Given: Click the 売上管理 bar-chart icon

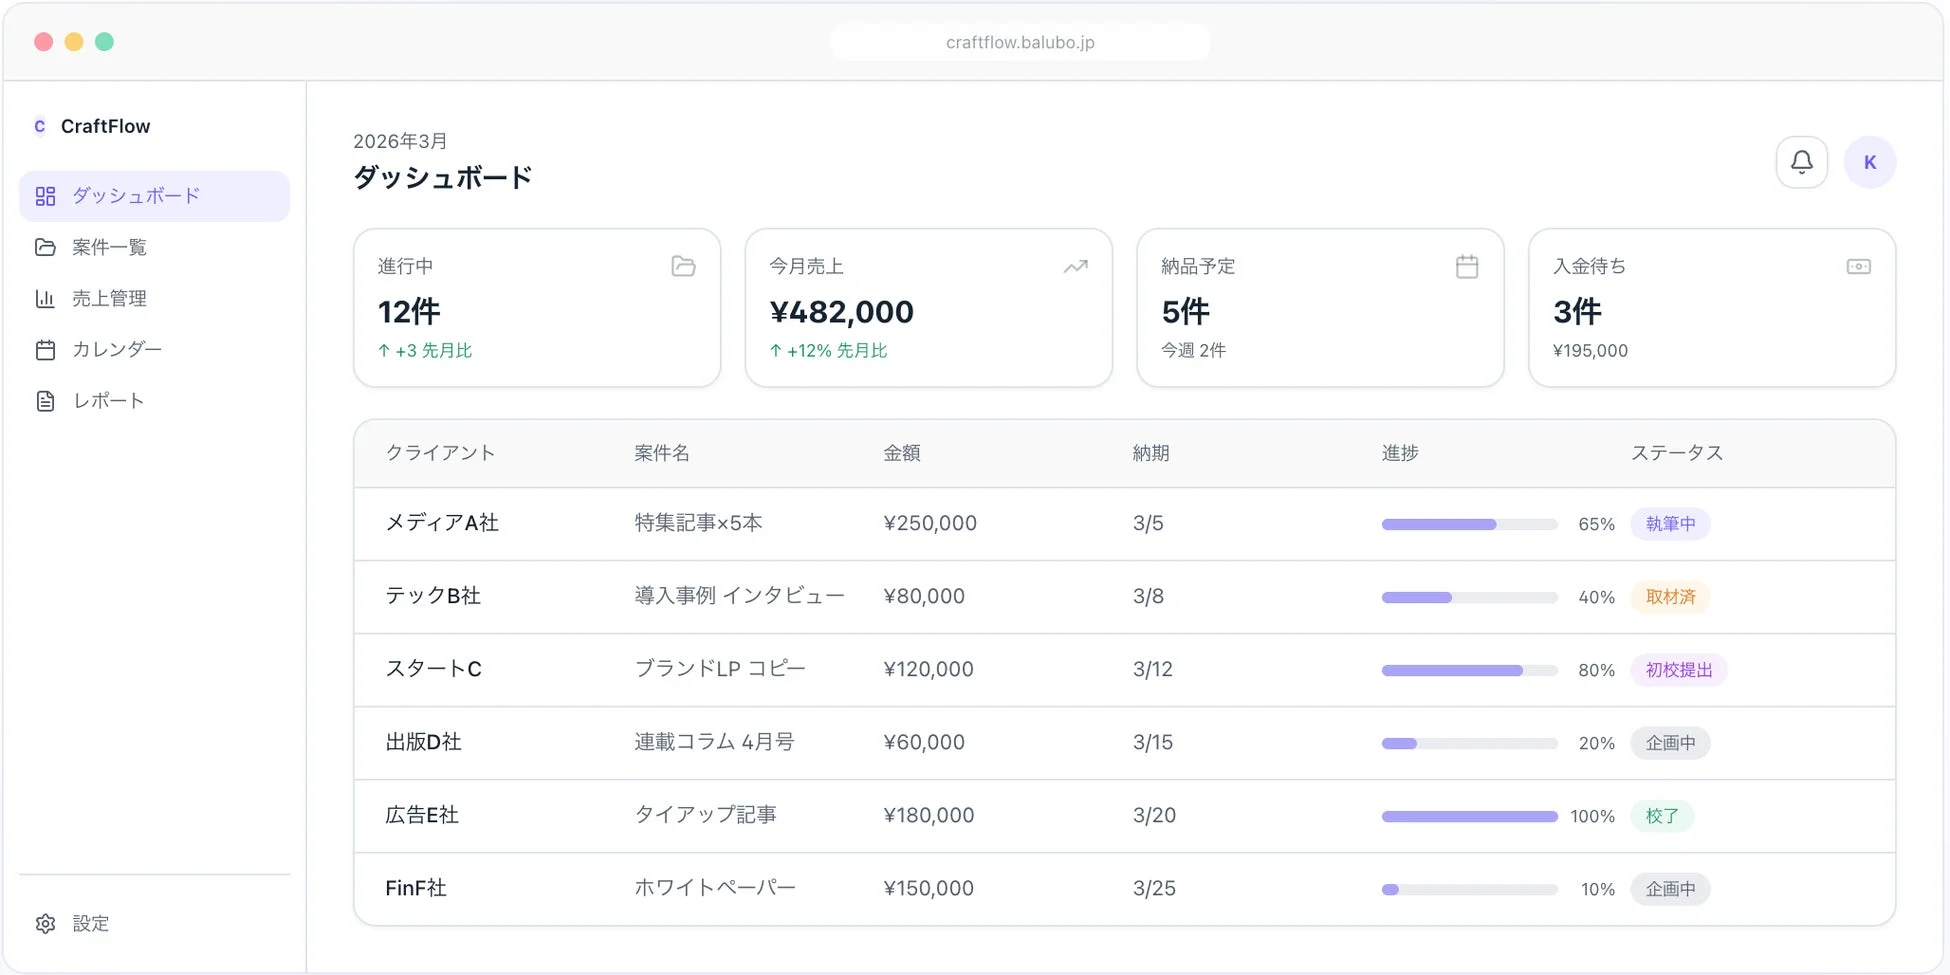Looking at the screenshot, I should 45,298.
